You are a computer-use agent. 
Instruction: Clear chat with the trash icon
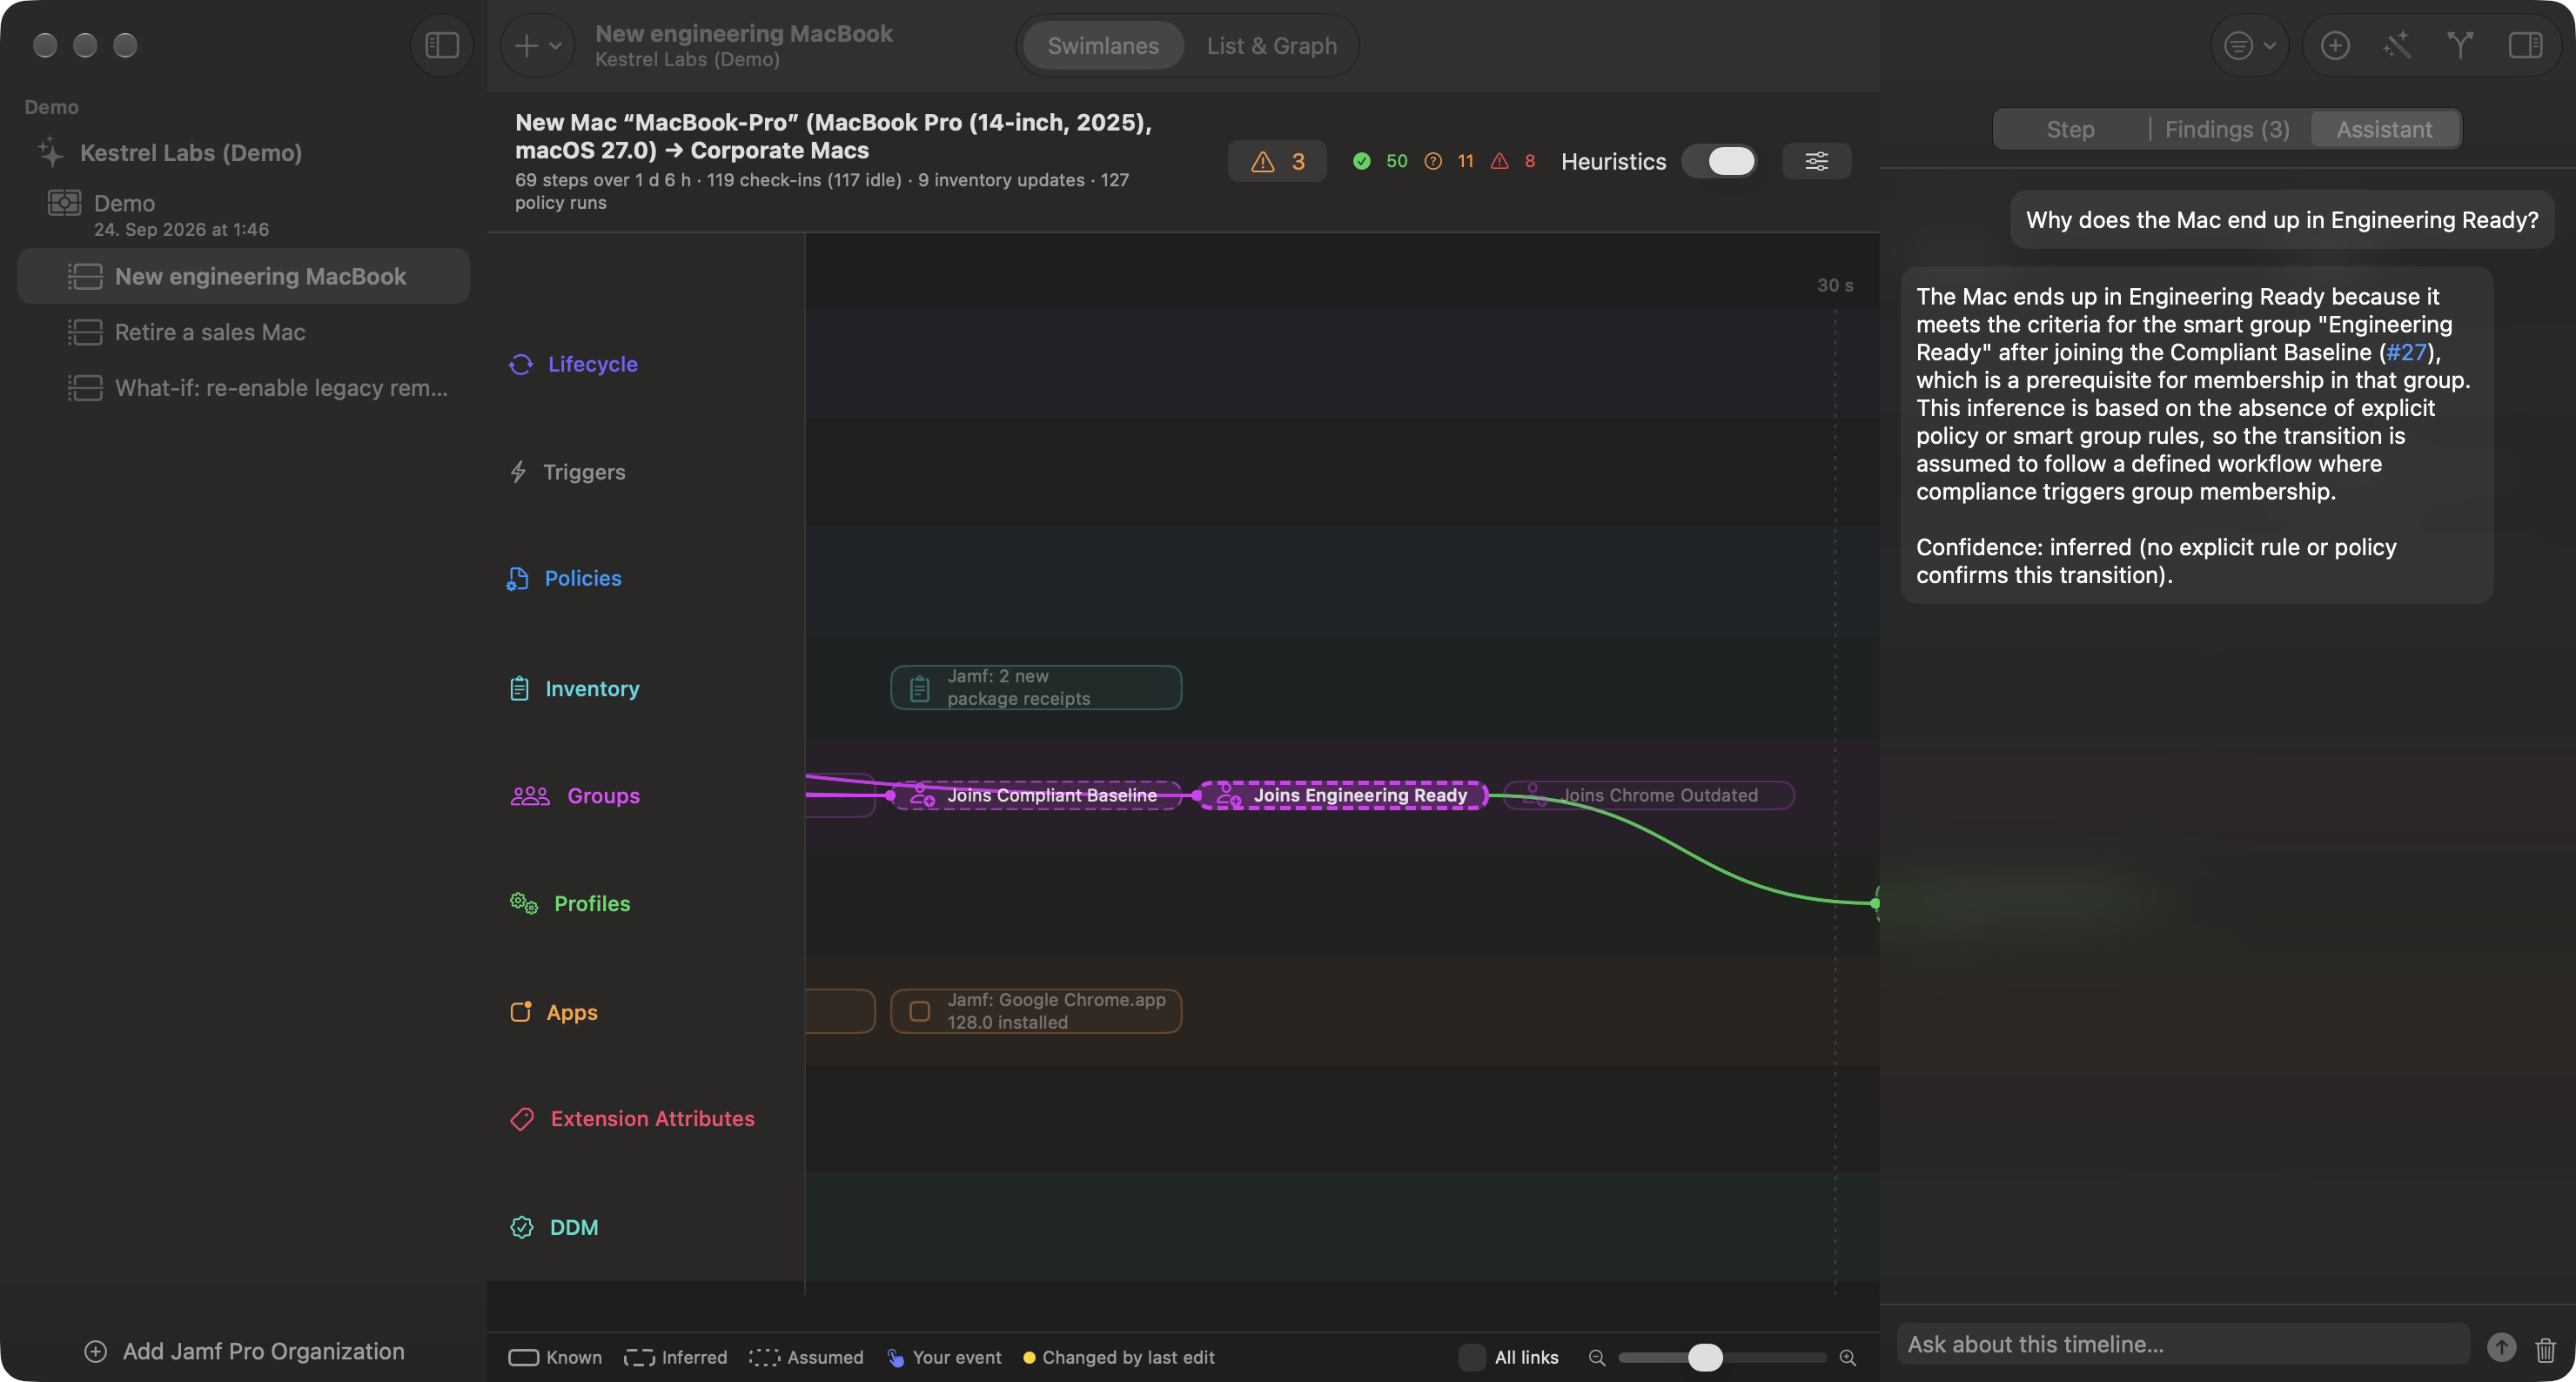[2545, 1349]
